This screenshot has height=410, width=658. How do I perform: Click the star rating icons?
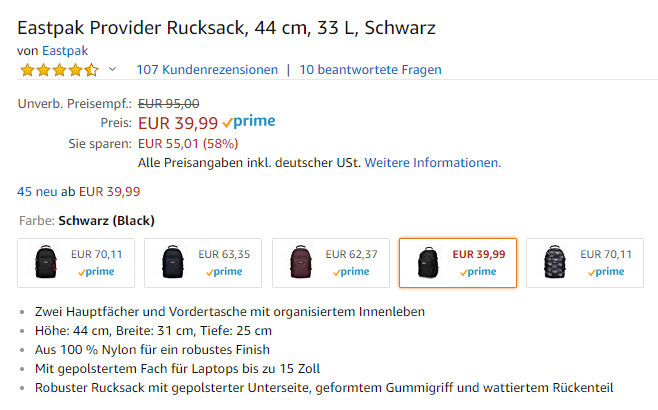(x=58, y=70)
